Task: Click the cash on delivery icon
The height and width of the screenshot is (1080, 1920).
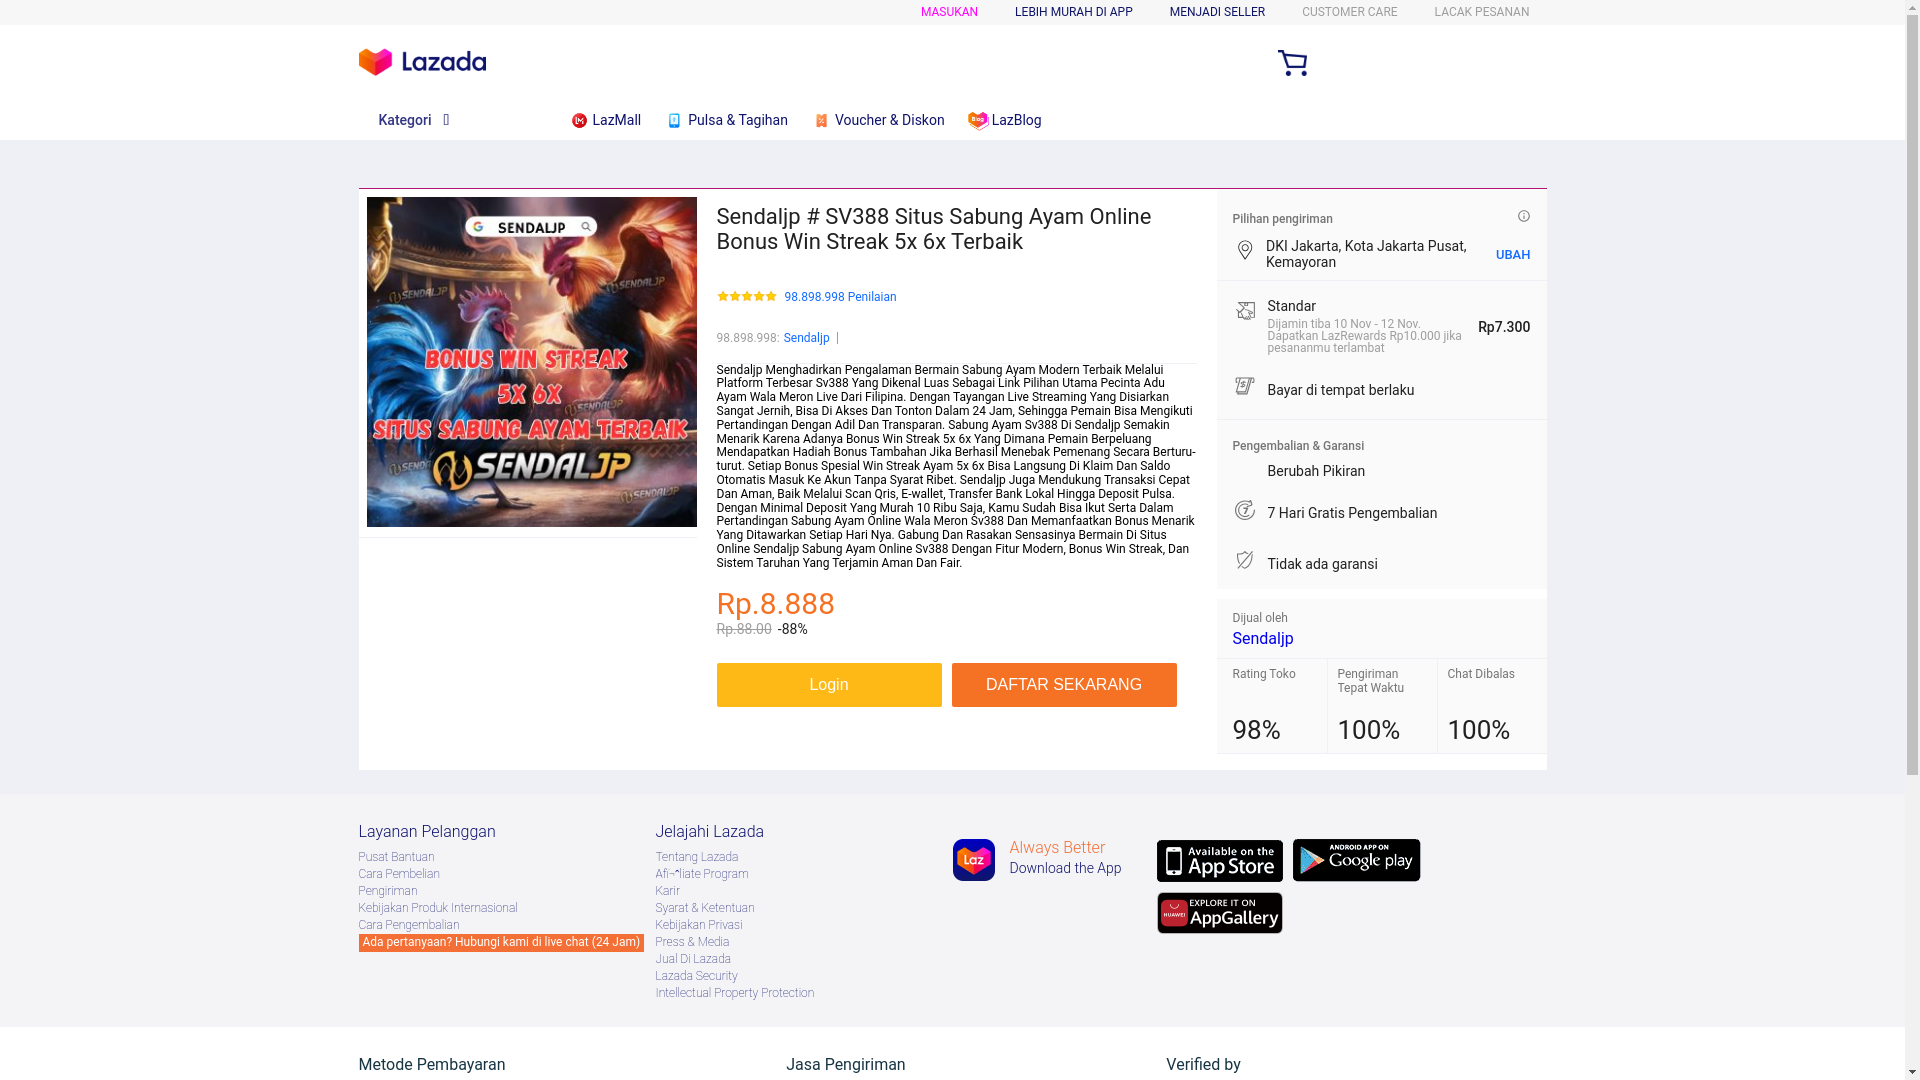Action: (1244, 386)
